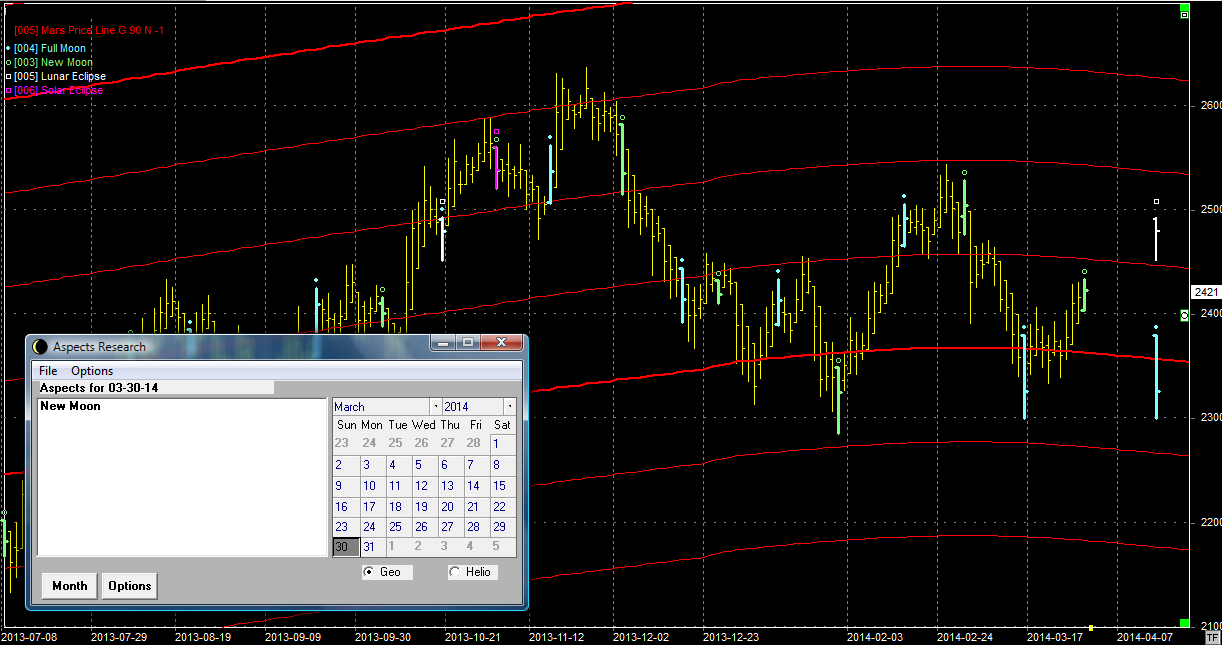
Task: Click the current price tag 2421
Action: click(1205, 292)
